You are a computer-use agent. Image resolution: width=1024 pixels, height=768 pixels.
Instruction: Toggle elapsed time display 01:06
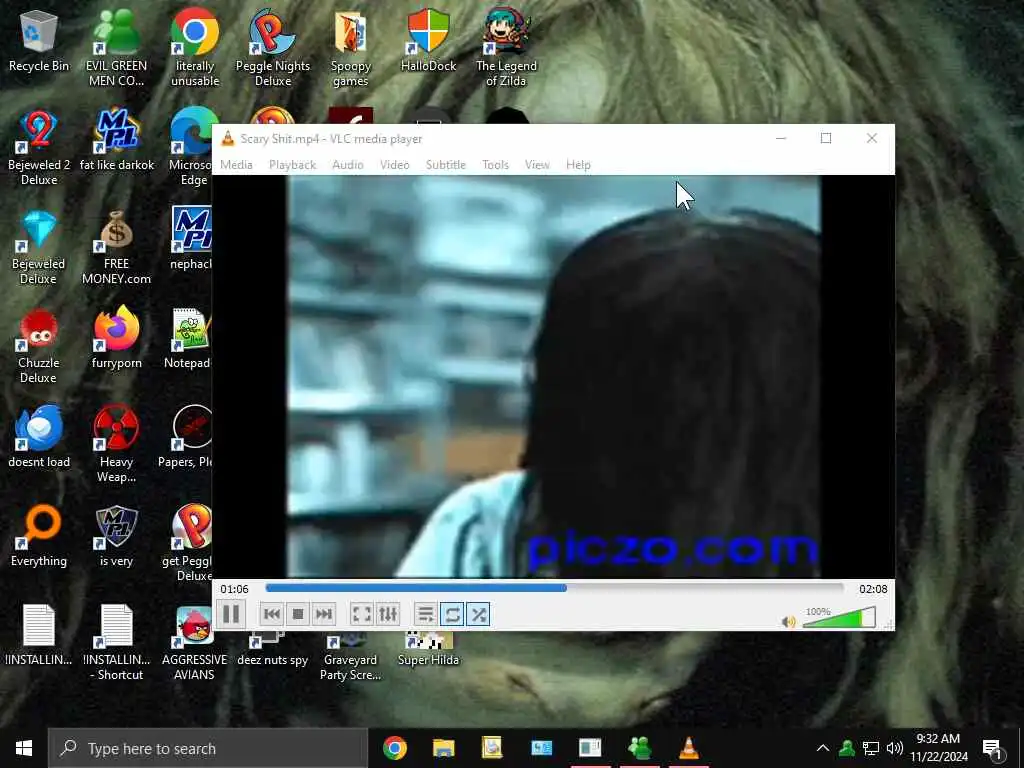[234, 589]
